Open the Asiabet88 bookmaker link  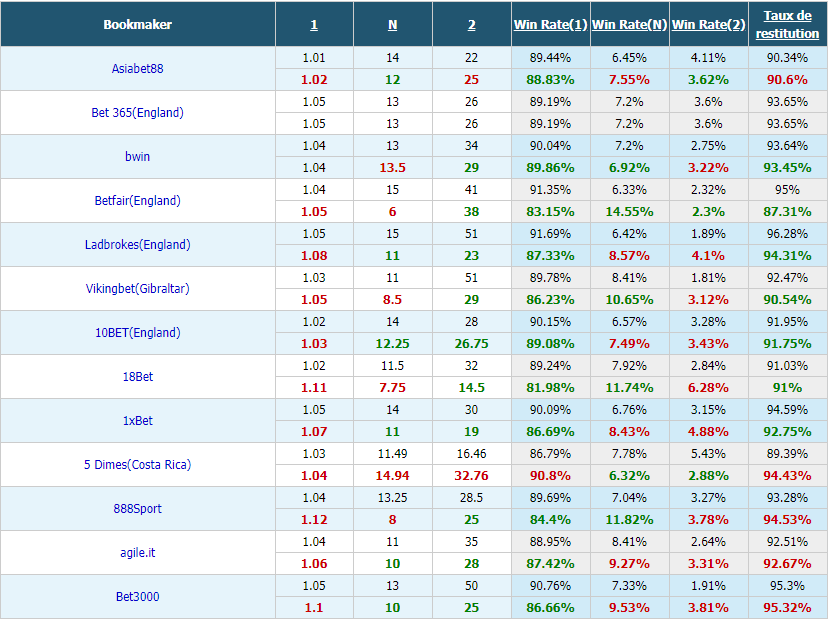[137, 69]
